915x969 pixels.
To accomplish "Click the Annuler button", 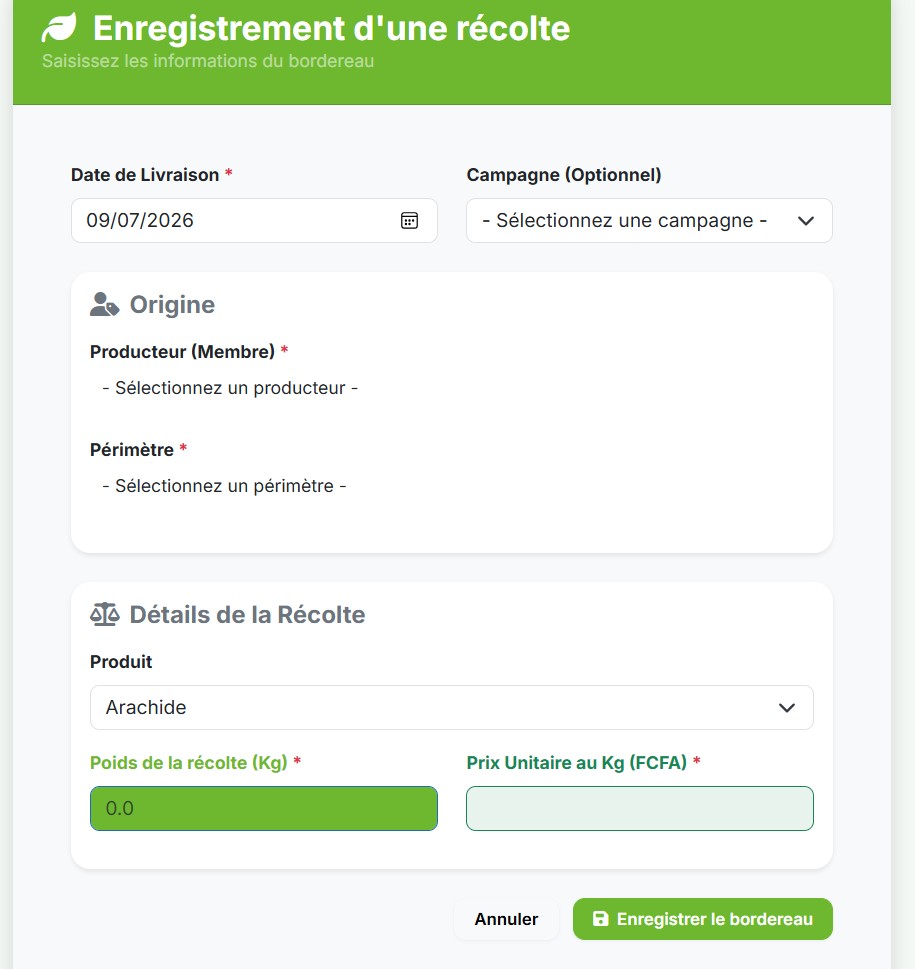I will 506,919.
